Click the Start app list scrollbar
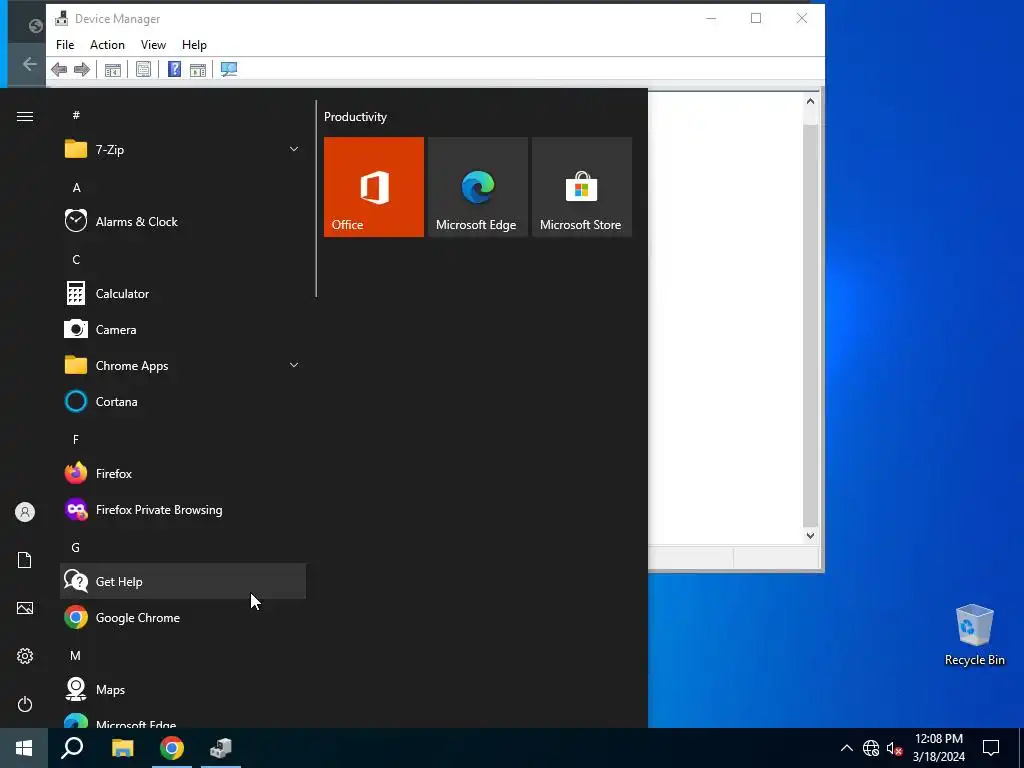The width and height of the screenshot is (1024, 768). point(316,199)
